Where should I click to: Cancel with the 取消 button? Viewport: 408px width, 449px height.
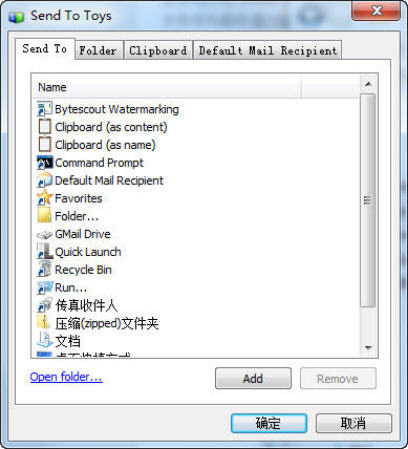[x=354, y=423]
